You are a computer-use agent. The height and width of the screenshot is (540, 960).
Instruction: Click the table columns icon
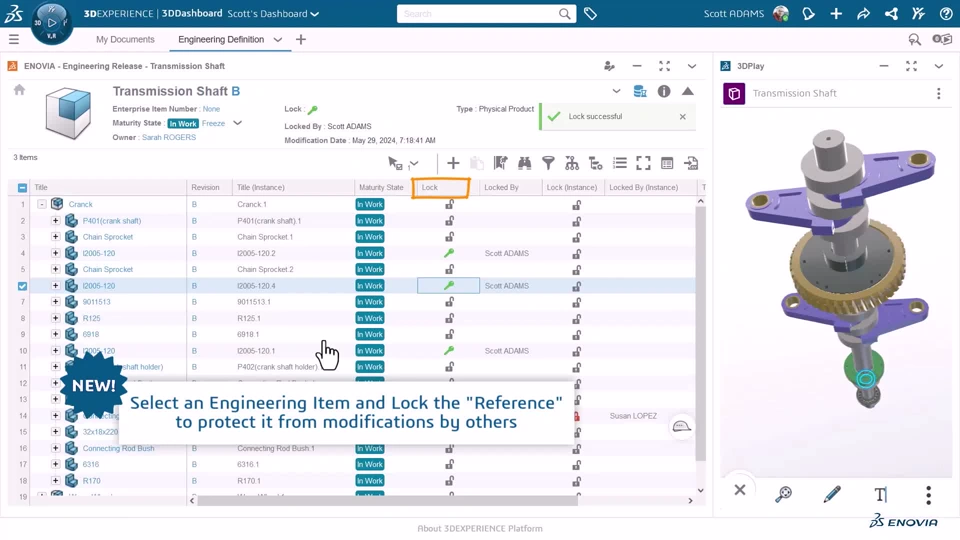tap(667, 163)
